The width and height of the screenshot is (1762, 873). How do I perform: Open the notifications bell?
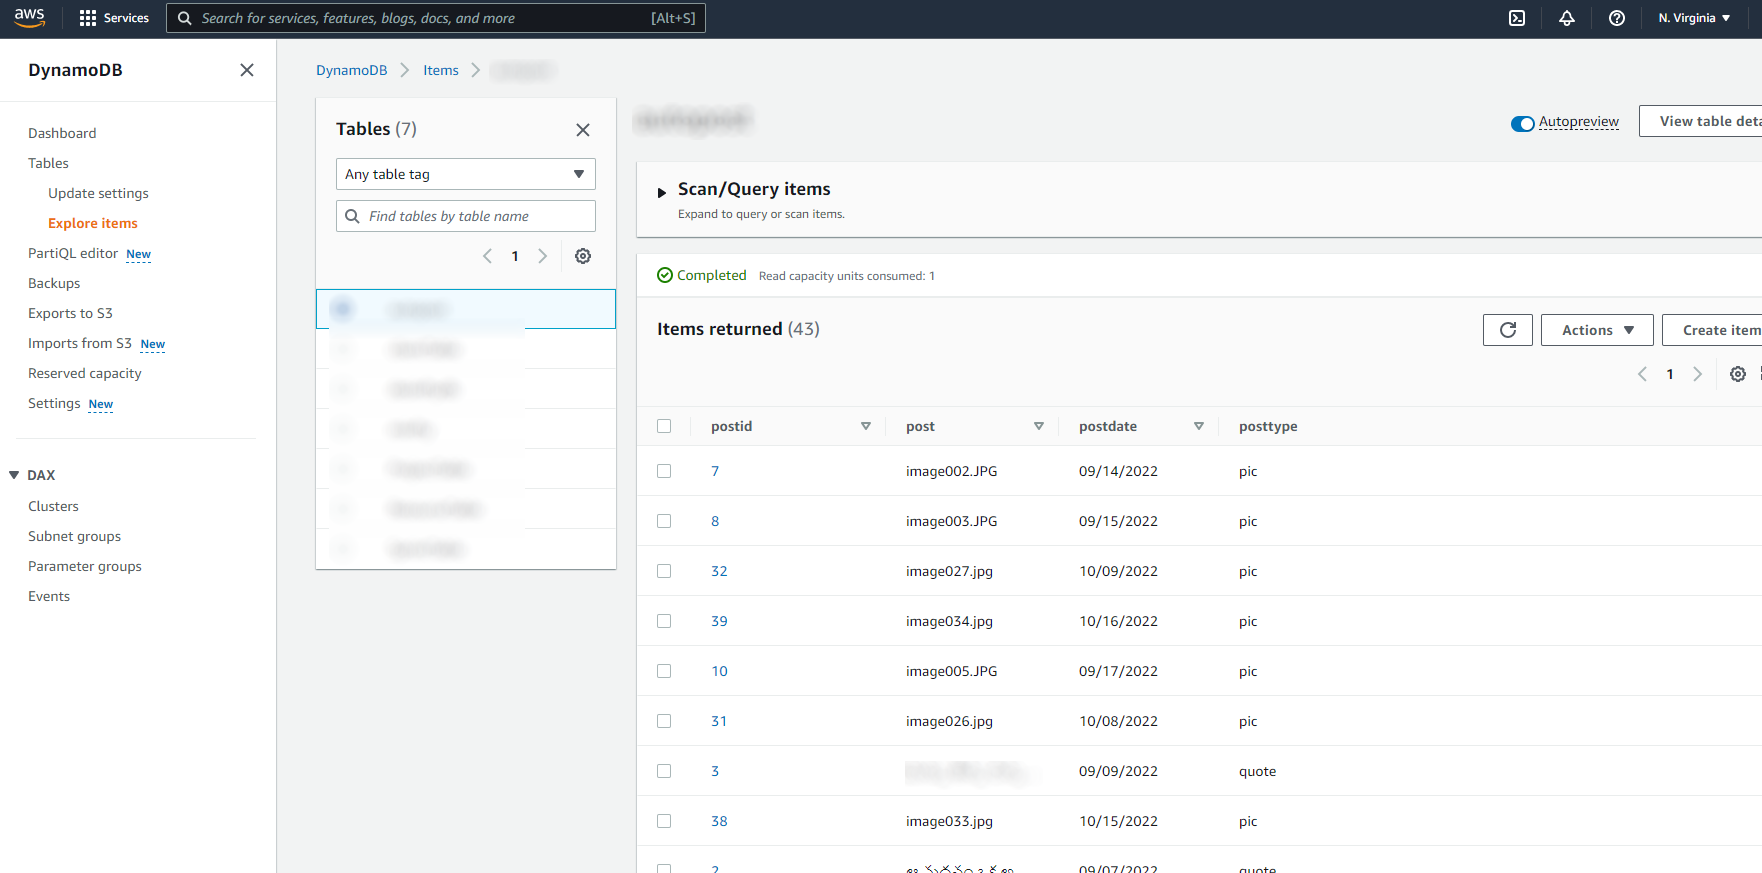click(1567, 18)
